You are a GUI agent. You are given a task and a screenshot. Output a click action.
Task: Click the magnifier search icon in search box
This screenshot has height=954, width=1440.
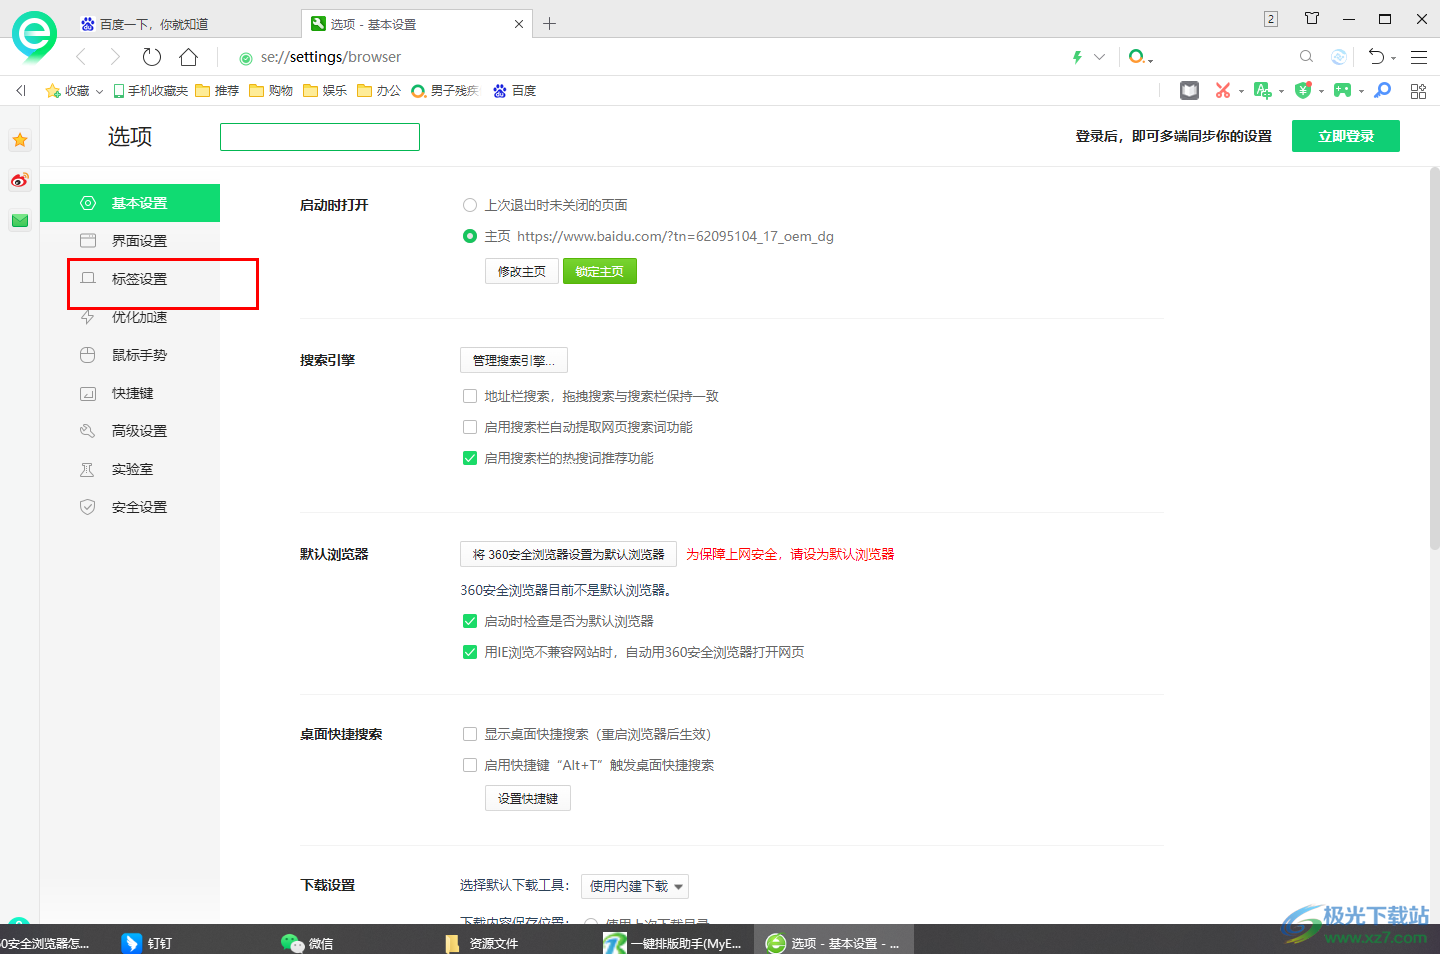pos(1306,57)
